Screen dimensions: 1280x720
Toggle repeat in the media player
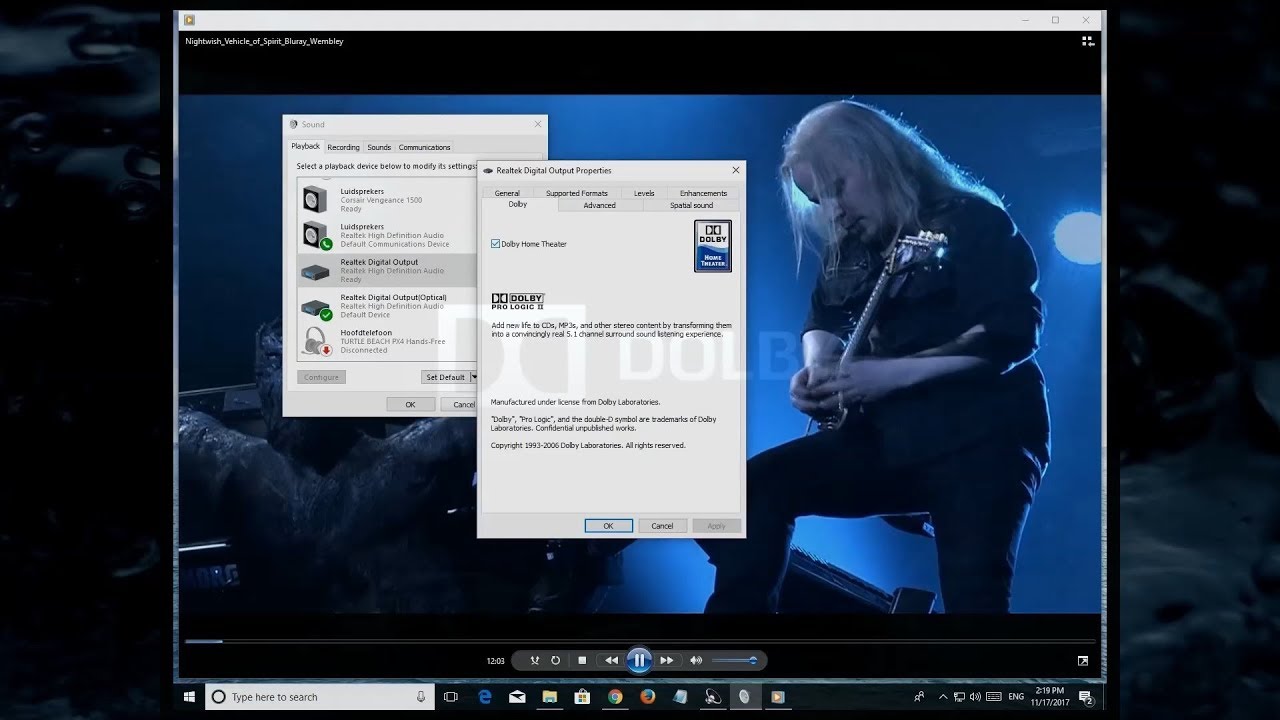pyautogui.click(x=556, y=660)
